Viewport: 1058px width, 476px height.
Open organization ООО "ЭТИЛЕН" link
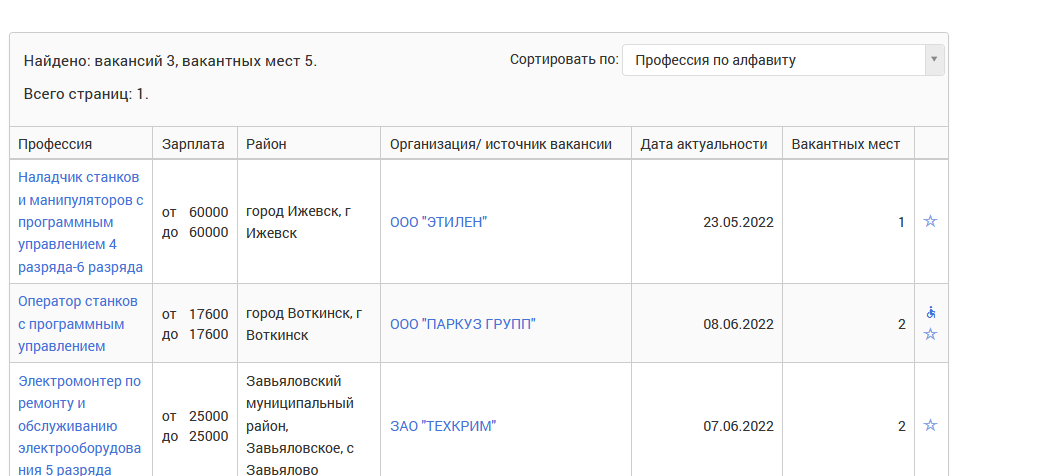438,222
